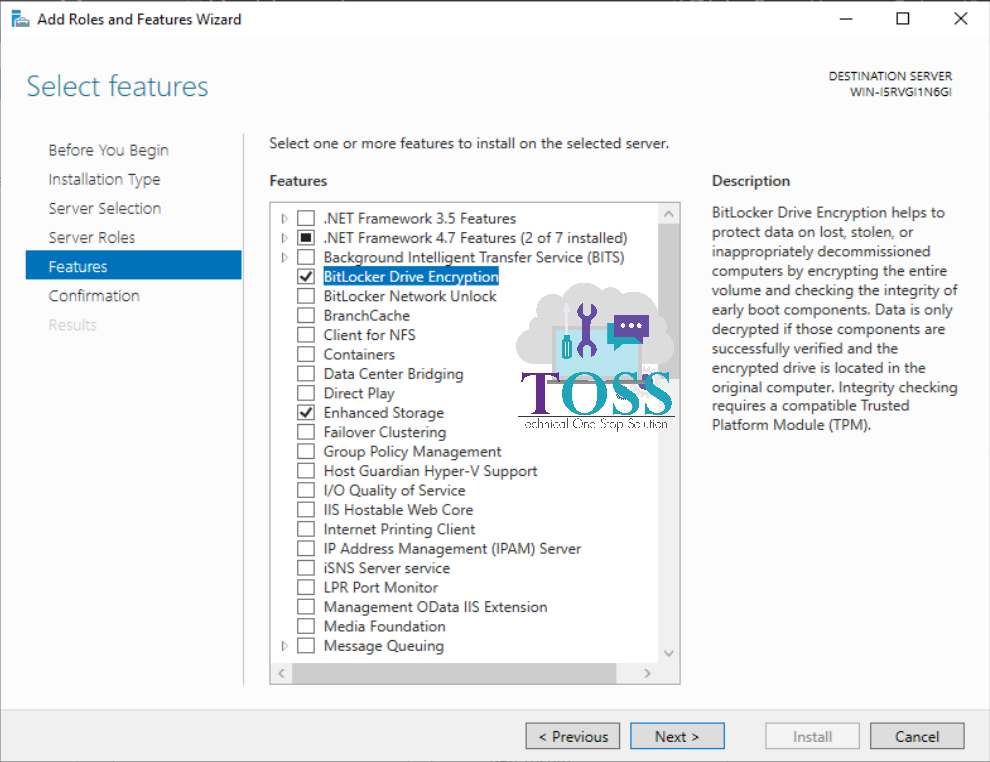Click the Next button
This screenshot has width=990, height=762.
click(x=677, y=735)
